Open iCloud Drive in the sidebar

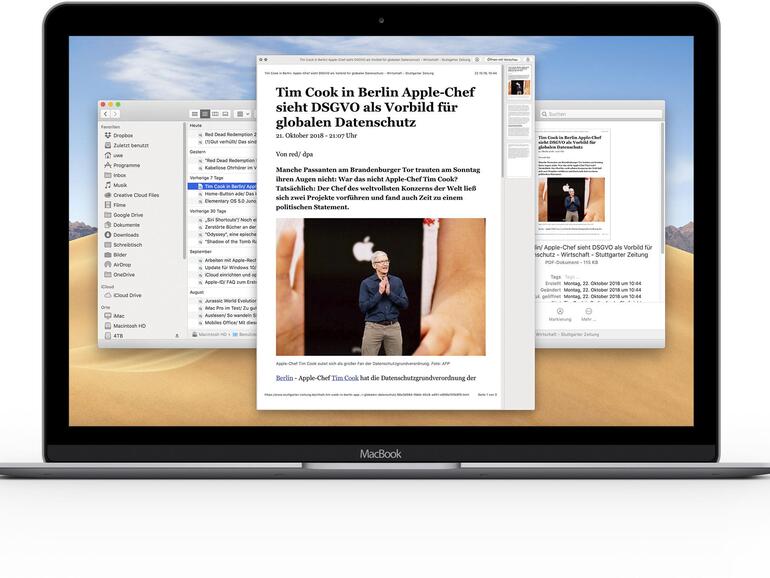(x=123, y=295)
